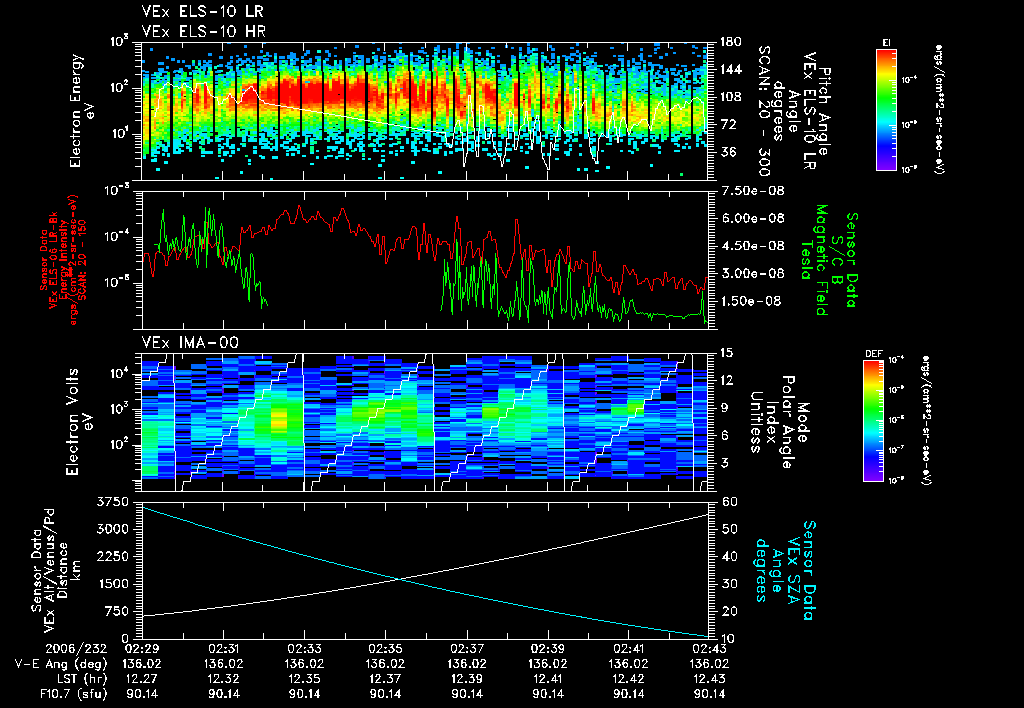Click the 750 km altitude tick label
Image resolution: width=1024 pixels, height=708 pixels.
(116, 611)
